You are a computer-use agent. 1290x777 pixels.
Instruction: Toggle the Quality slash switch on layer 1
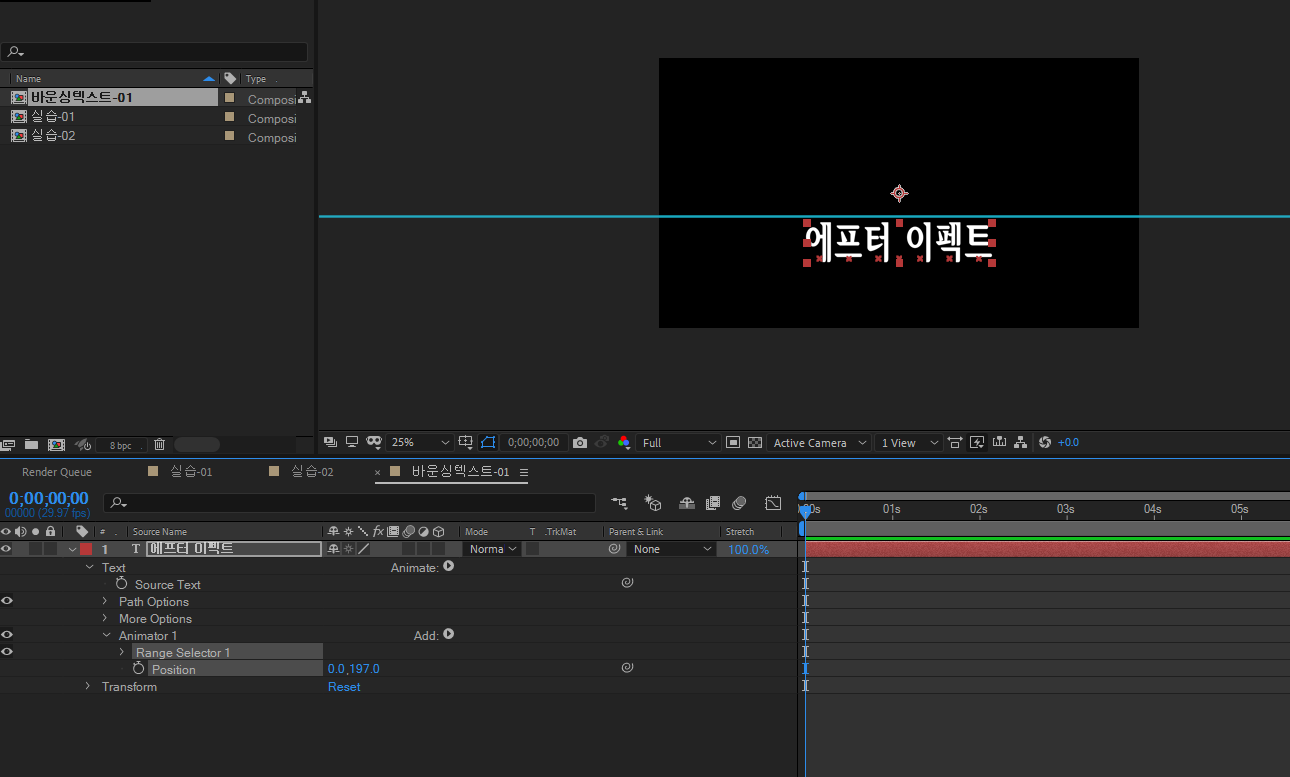pos(363,549)
